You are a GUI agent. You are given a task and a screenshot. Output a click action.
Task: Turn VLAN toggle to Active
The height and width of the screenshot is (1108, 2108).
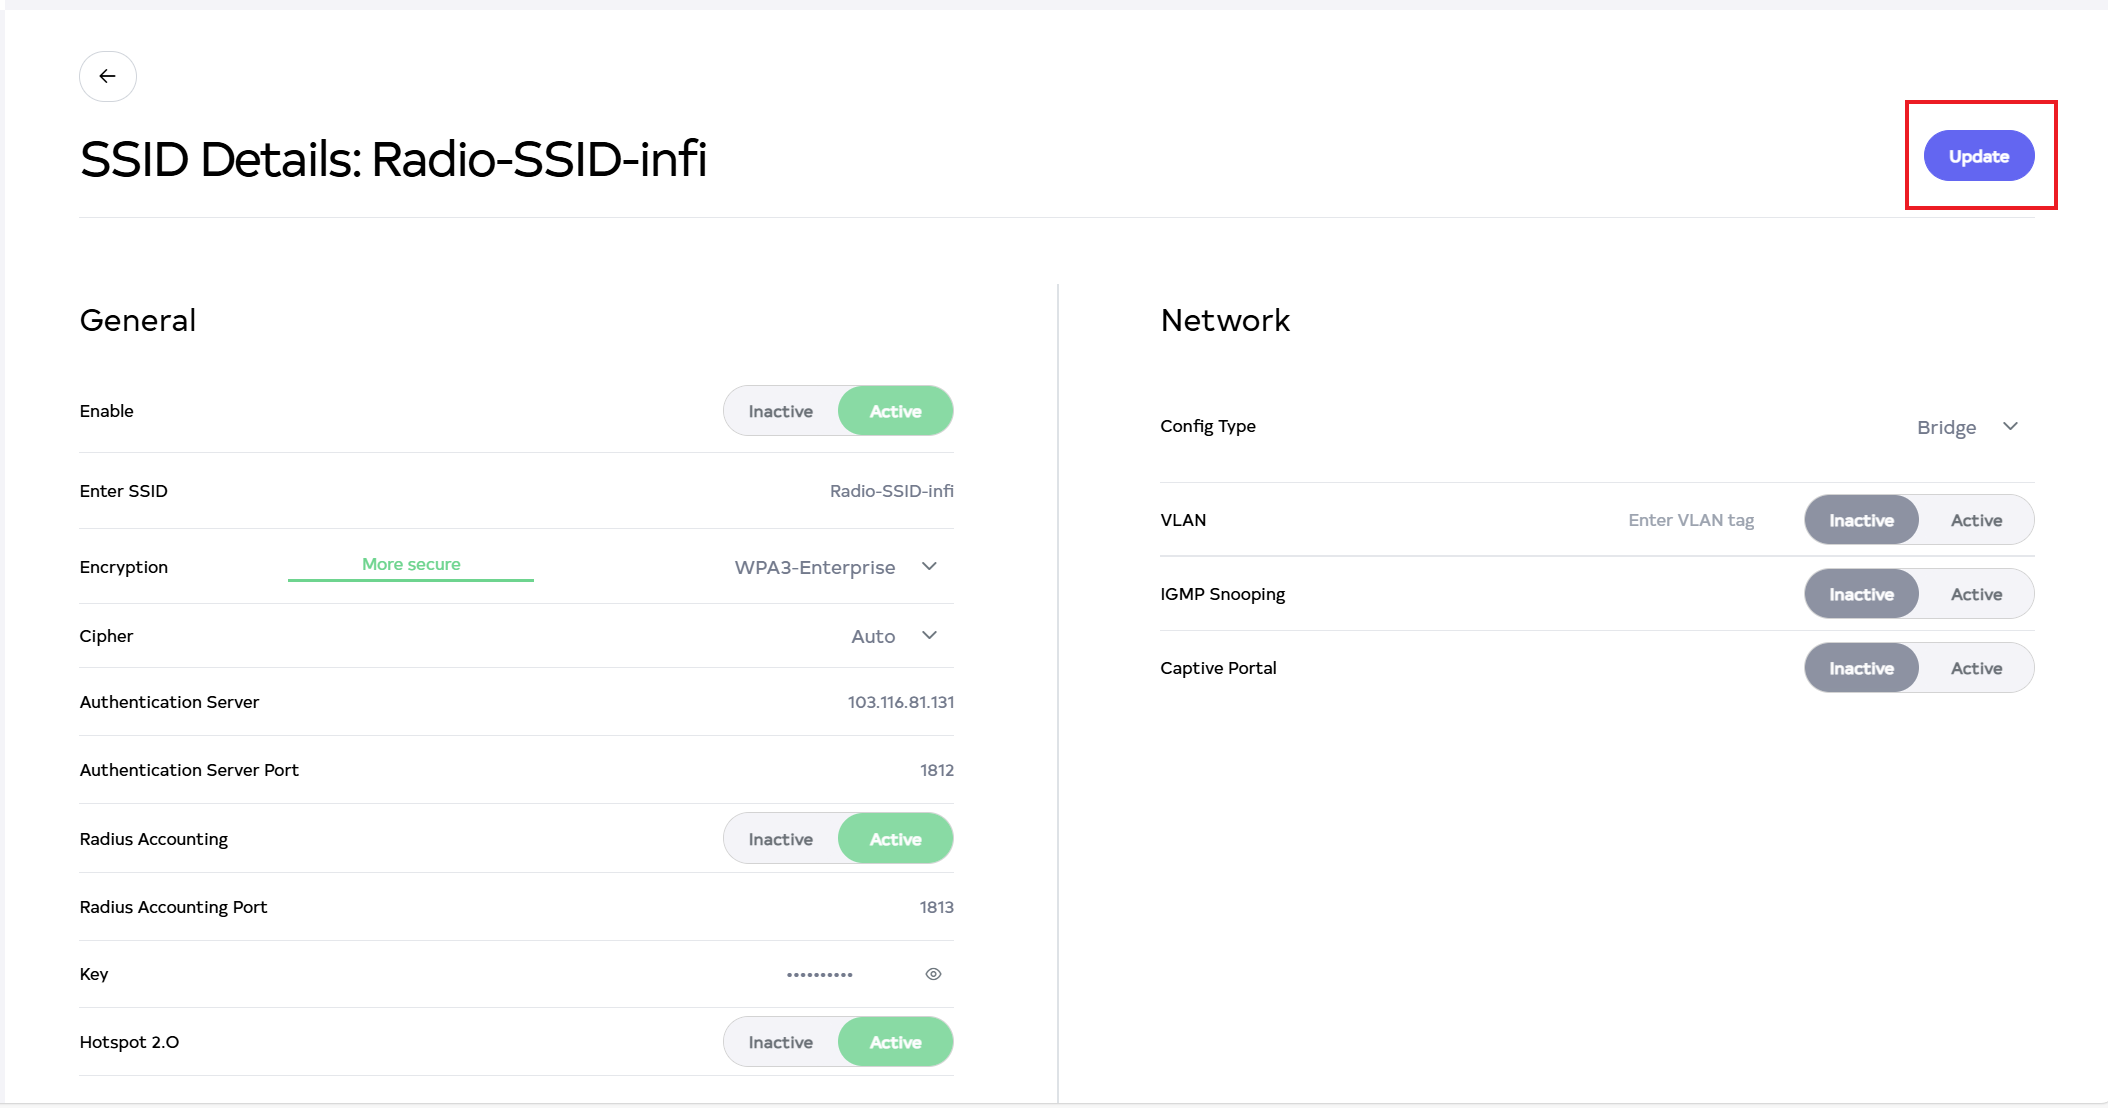(1976, 520)
